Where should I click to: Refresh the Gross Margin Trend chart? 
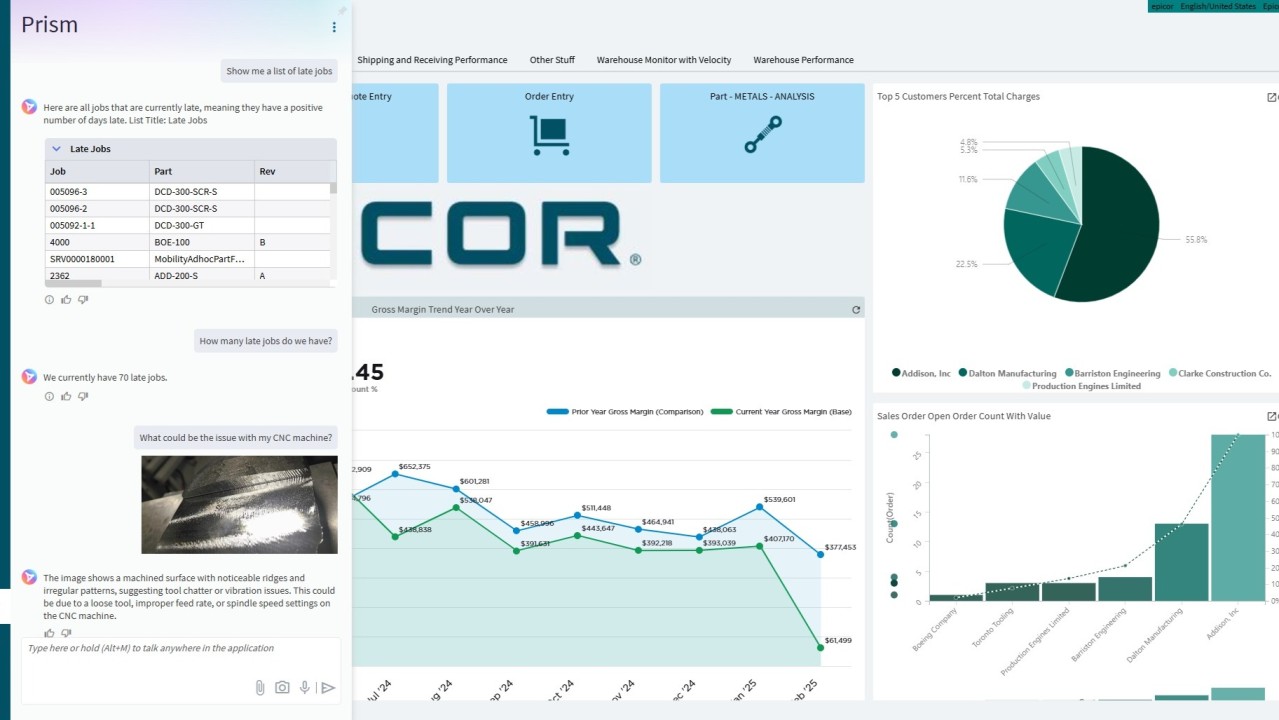(856, 310)
